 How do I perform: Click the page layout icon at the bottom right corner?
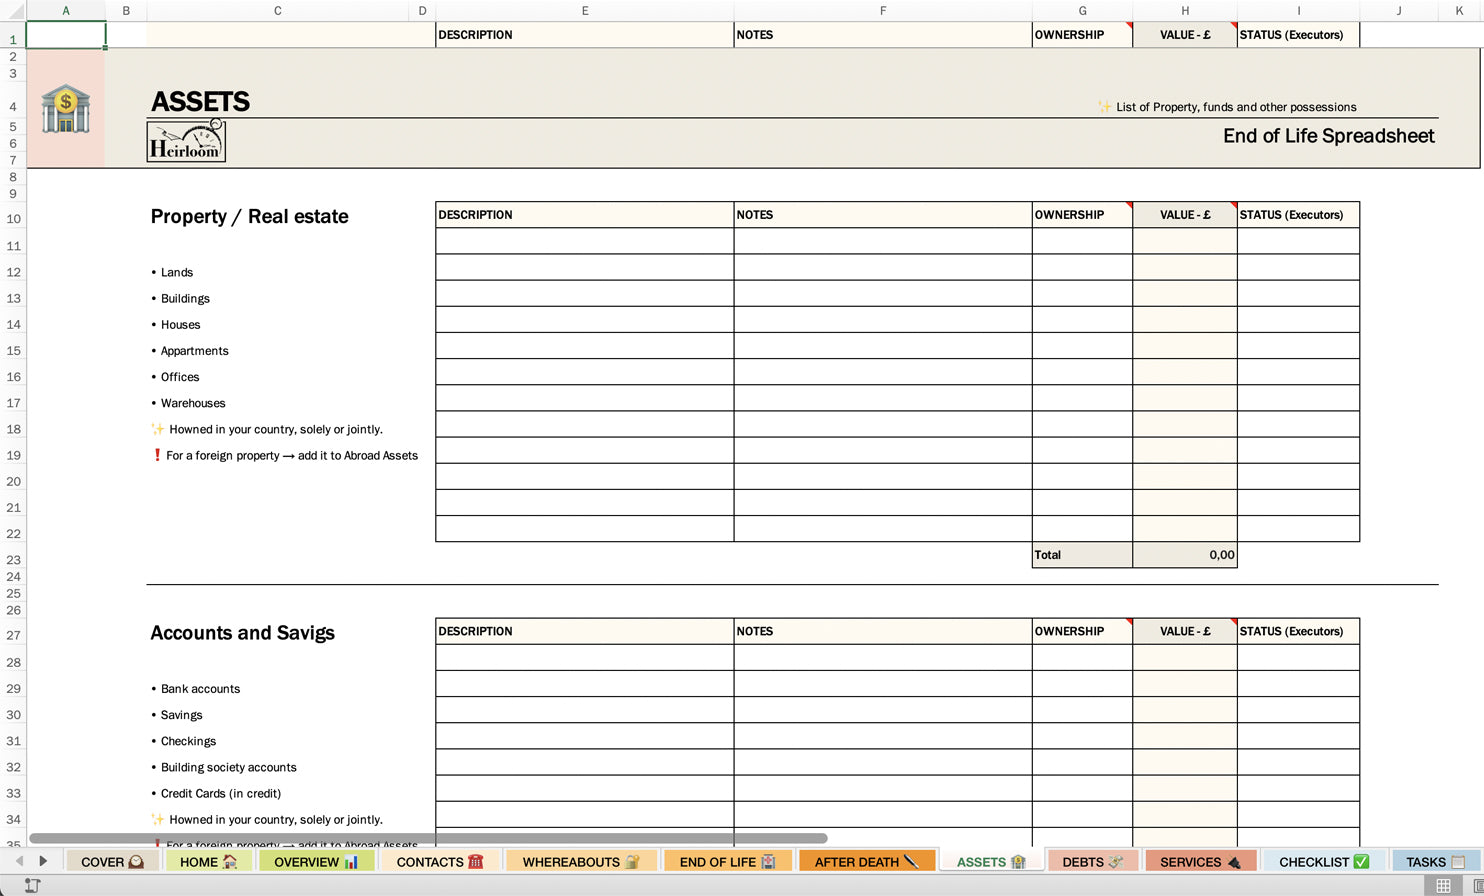pyautogui.click(x=1478, y=885)
